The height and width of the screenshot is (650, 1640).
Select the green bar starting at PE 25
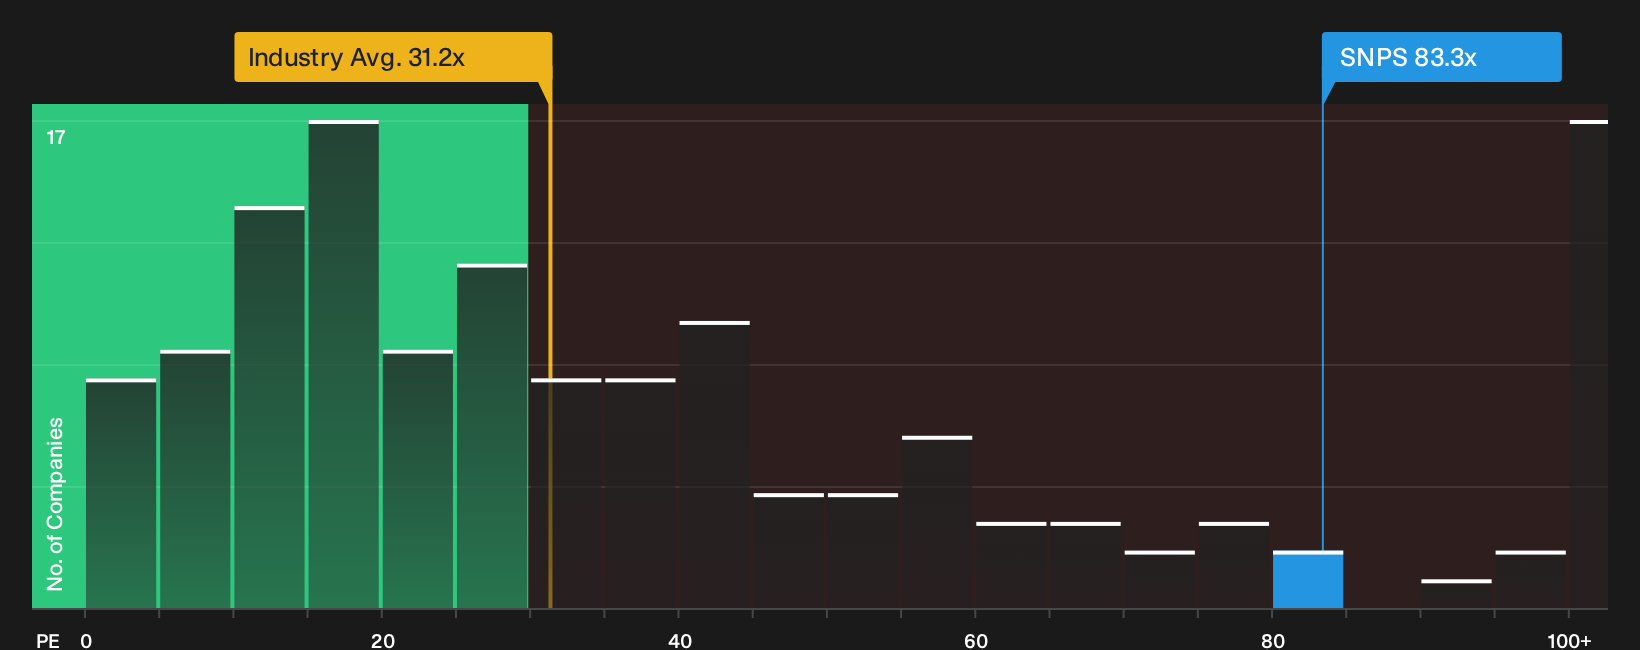click(x=492, y=436)
